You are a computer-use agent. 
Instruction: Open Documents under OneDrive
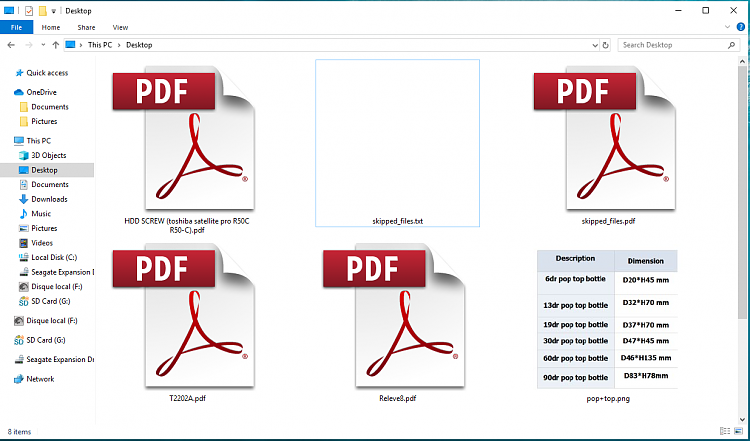(50, 107)
